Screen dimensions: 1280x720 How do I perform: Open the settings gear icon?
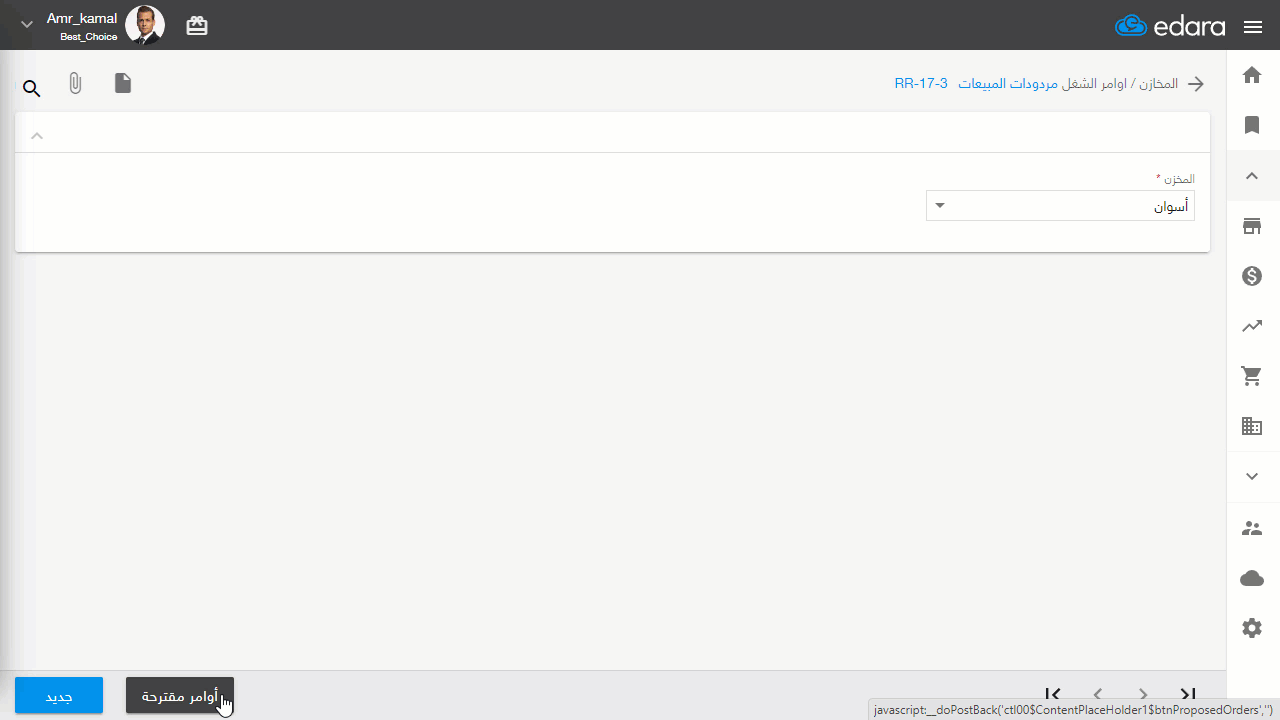click(1252, 628)
